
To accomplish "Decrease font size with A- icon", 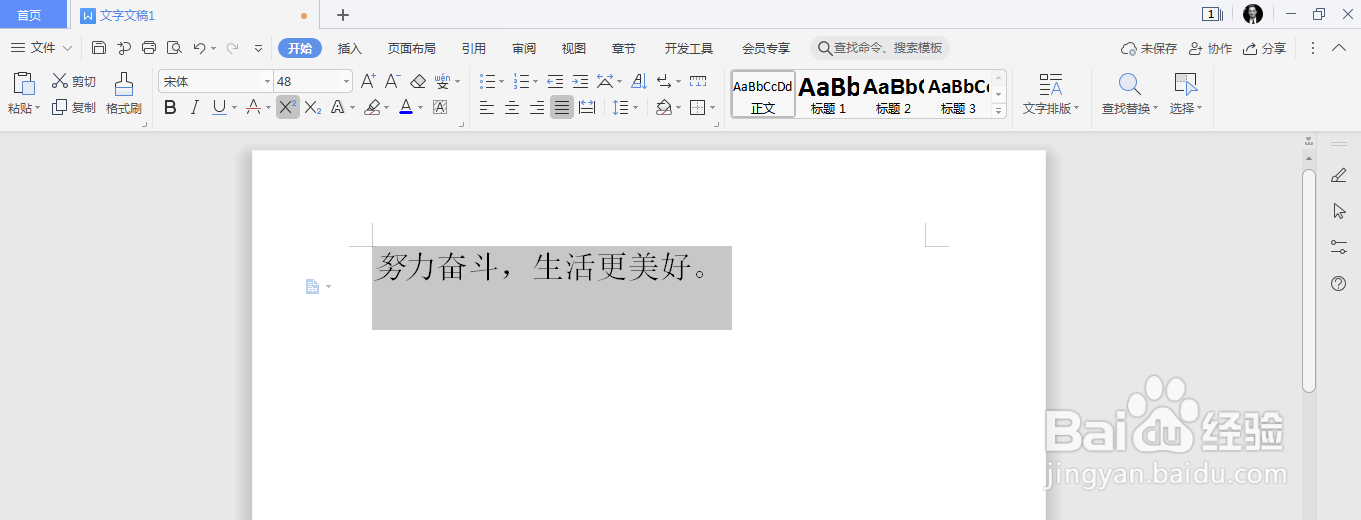I will pyautogui.click(x=393, y=82).
